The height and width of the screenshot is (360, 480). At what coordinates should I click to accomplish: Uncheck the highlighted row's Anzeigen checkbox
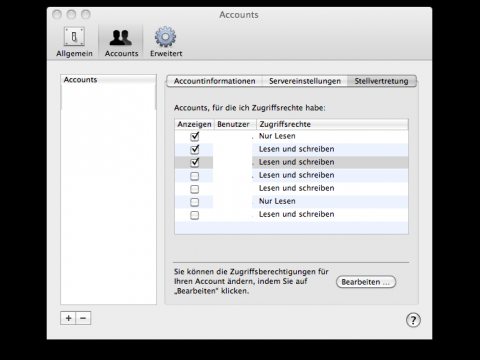(x=195, y=162)
